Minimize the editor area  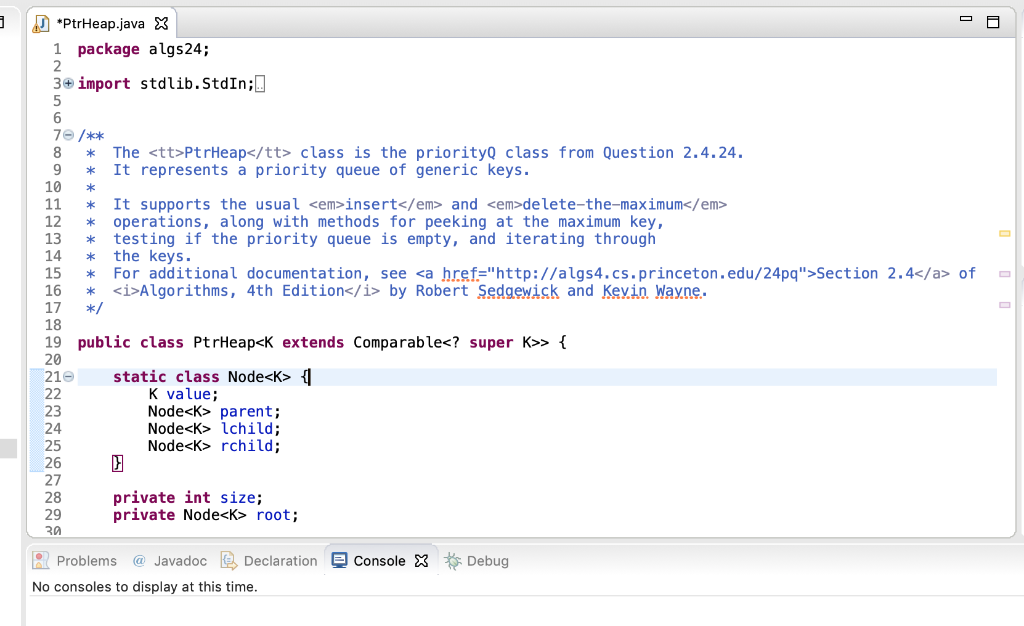pyautogui.click(x=964, y=17)
